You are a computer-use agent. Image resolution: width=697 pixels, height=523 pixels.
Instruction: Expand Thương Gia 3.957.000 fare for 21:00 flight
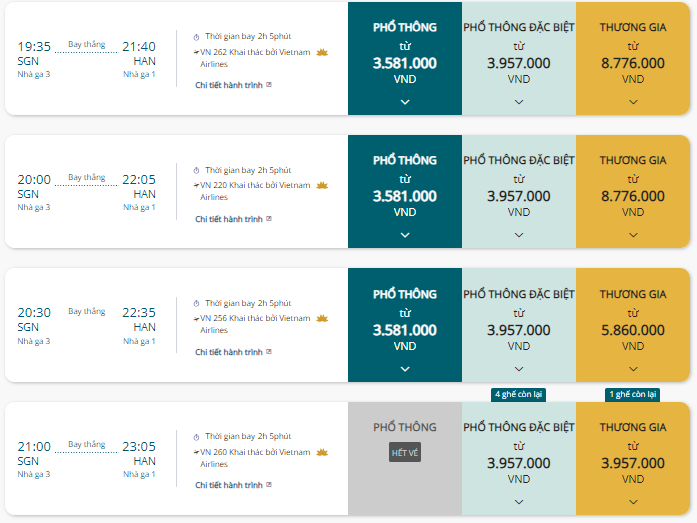[633, 502]
